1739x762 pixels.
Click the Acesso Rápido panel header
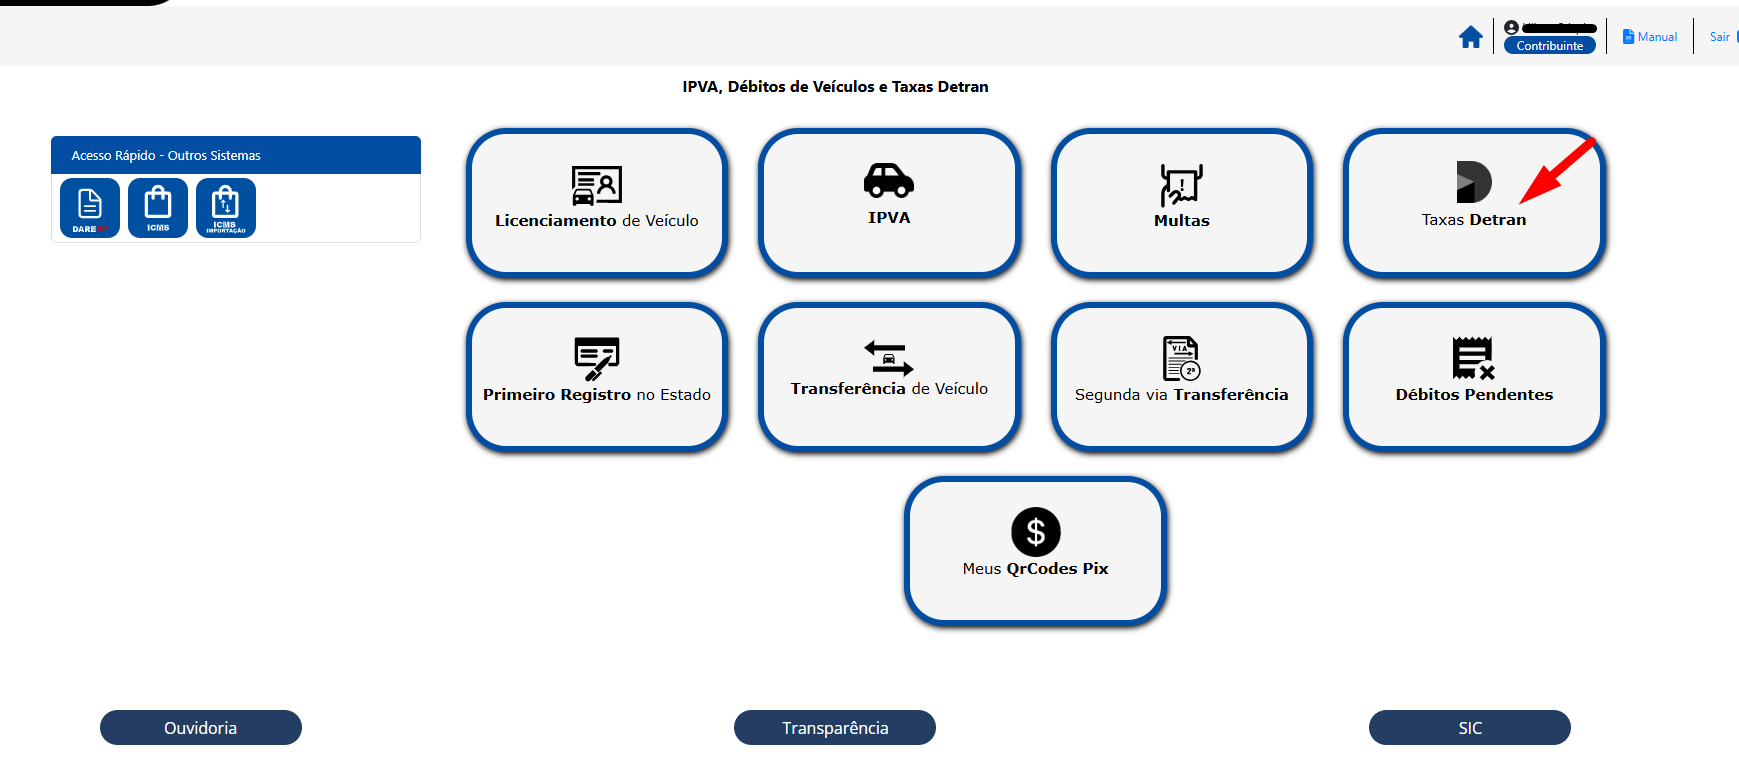point(236,155)
